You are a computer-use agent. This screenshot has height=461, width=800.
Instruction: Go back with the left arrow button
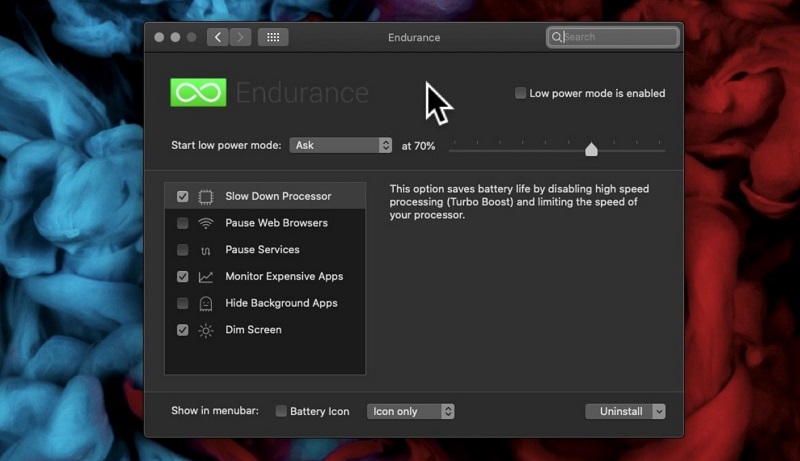(218, 38)
